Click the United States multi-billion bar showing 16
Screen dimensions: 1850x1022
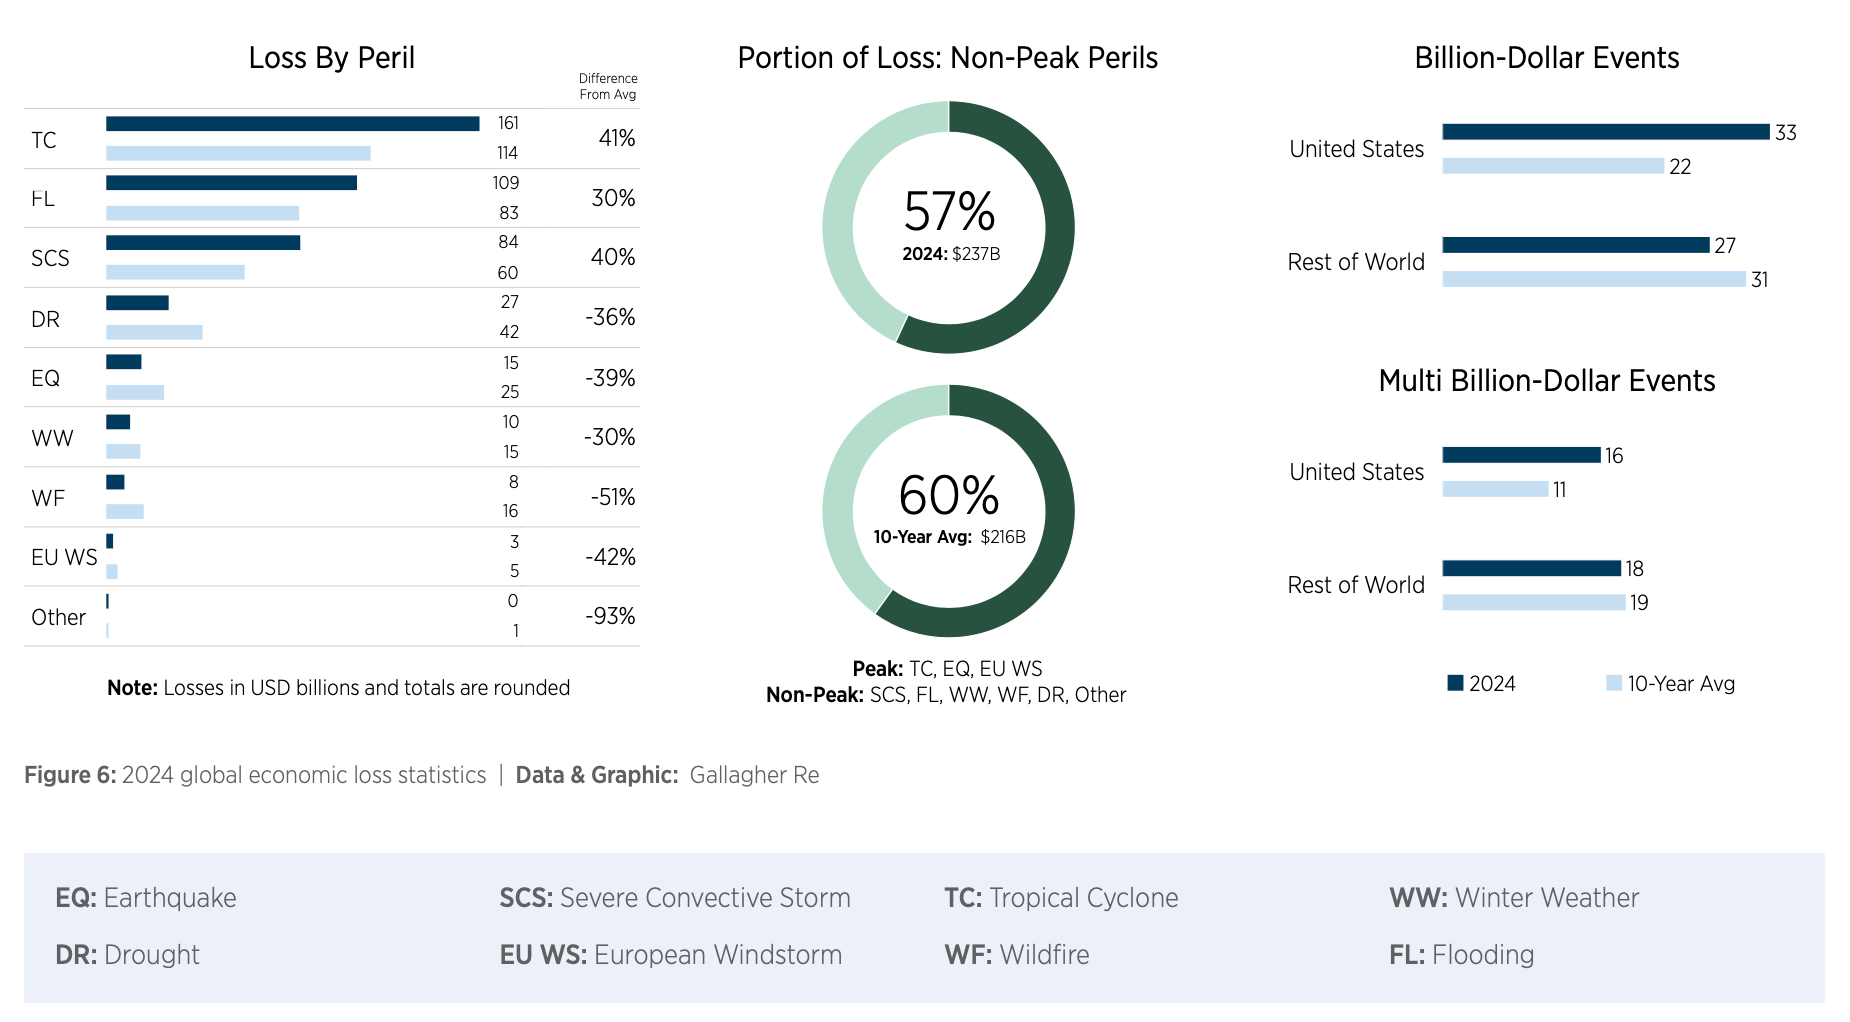pos(1521,455)
